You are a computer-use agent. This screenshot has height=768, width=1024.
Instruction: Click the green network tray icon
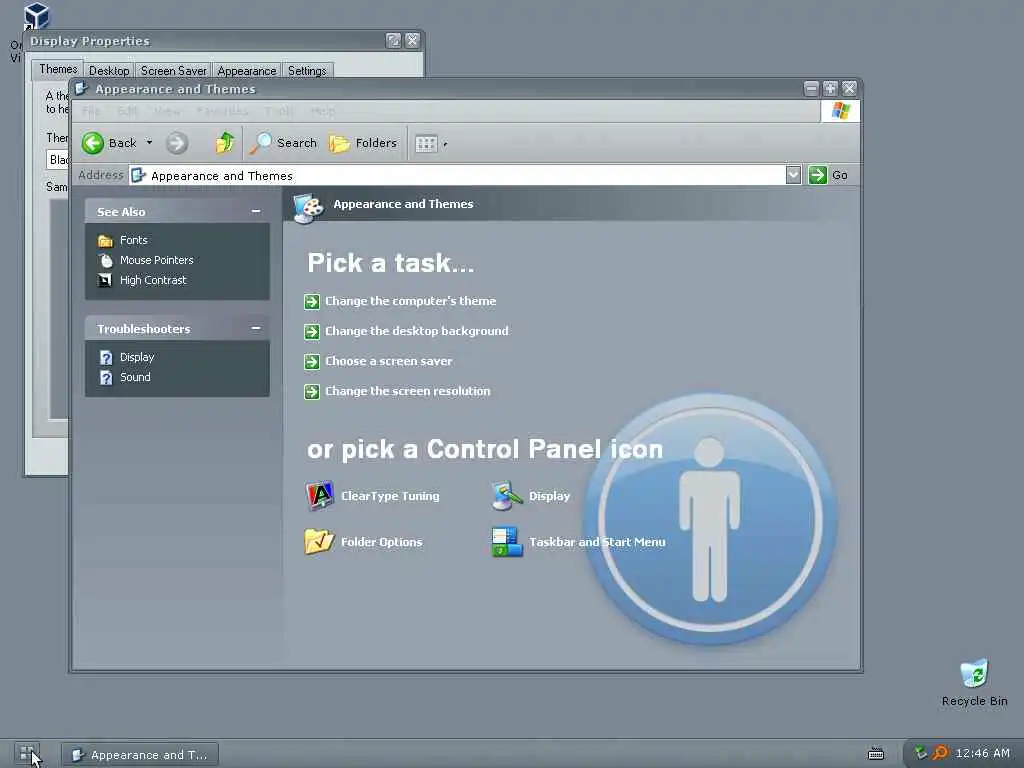point(920,753)
